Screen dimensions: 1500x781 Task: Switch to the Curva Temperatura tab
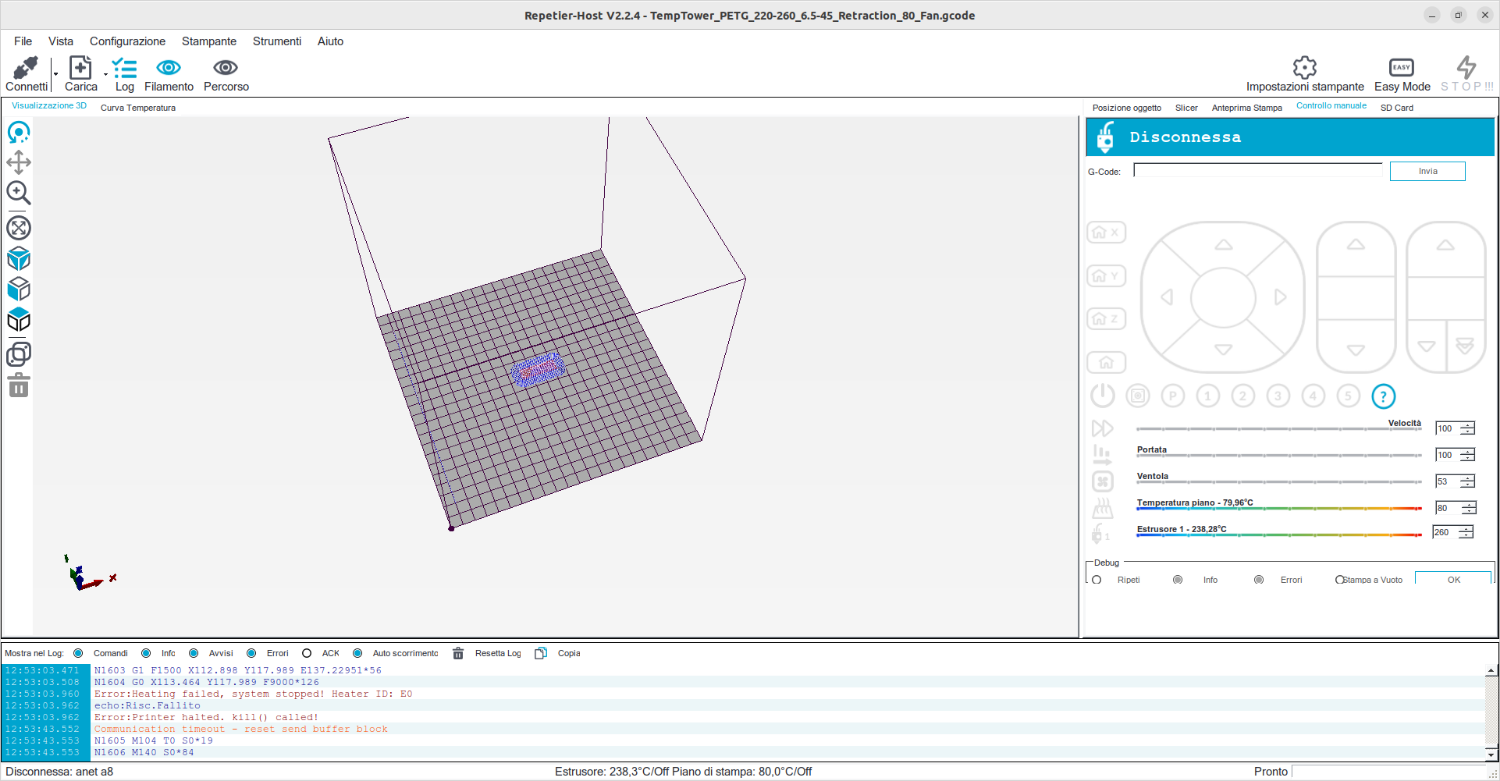pos(138,107)
